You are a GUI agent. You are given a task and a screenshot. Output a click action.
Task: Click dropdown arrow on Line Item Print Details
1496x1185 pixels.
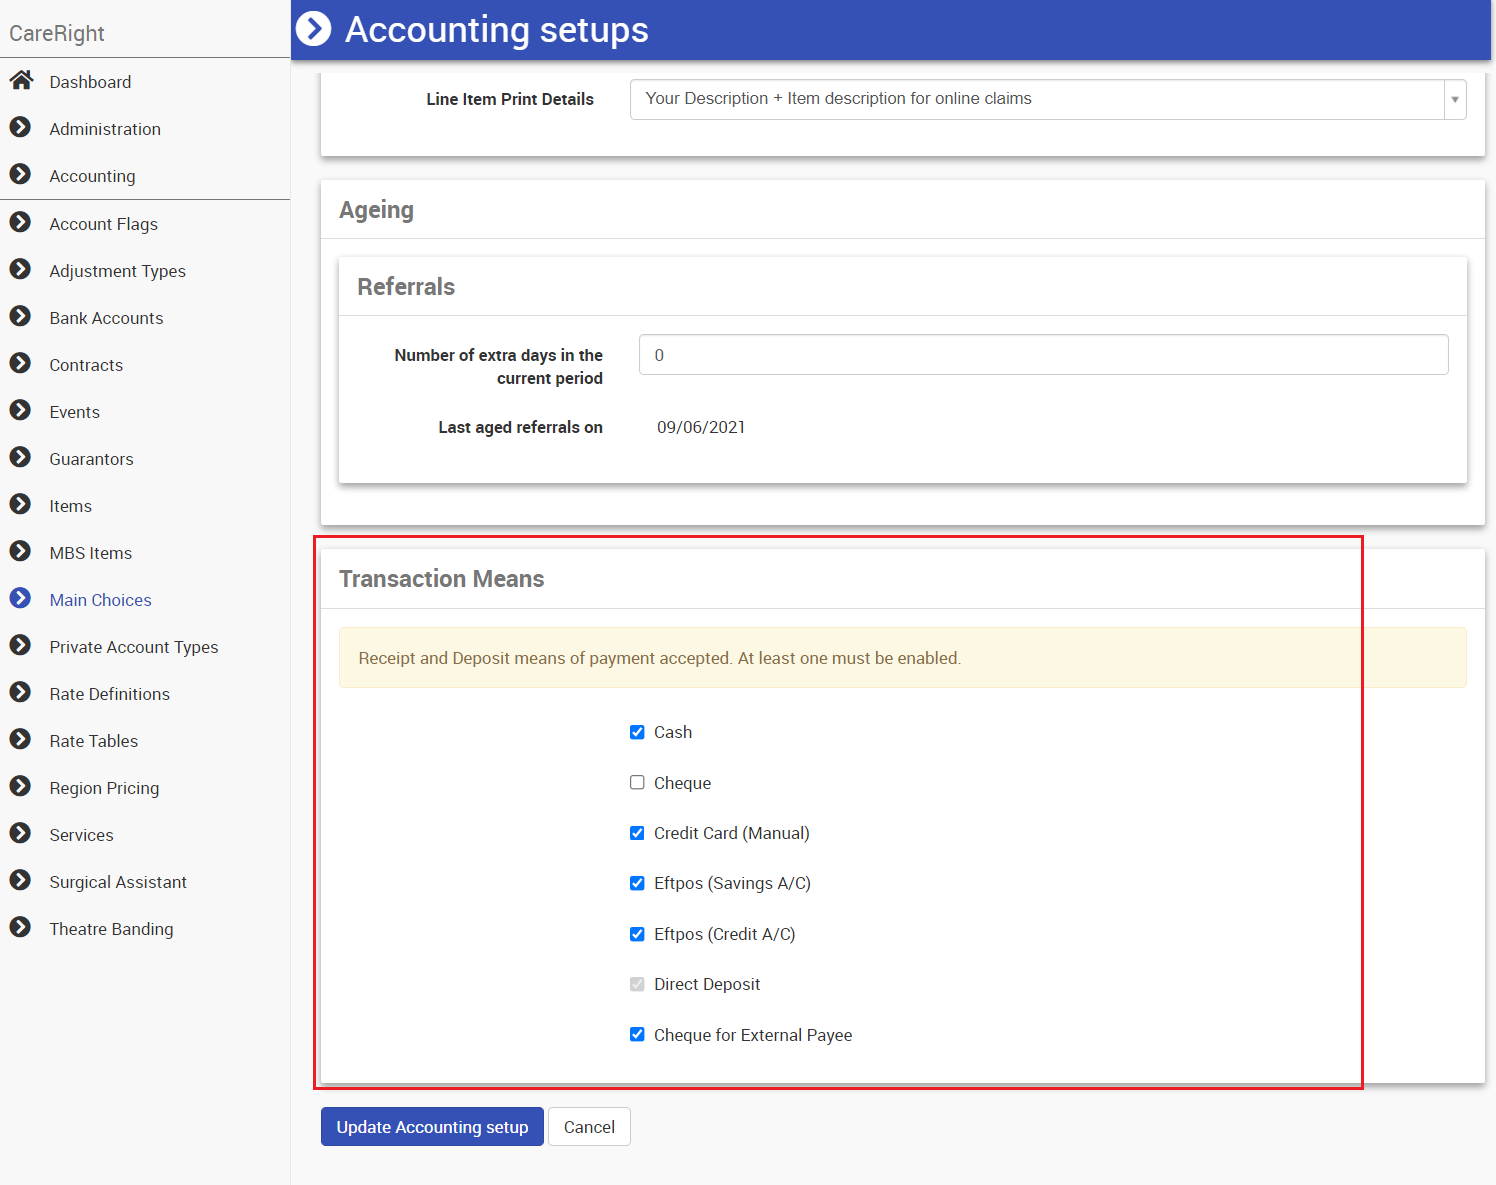(x=1454, y=99)
